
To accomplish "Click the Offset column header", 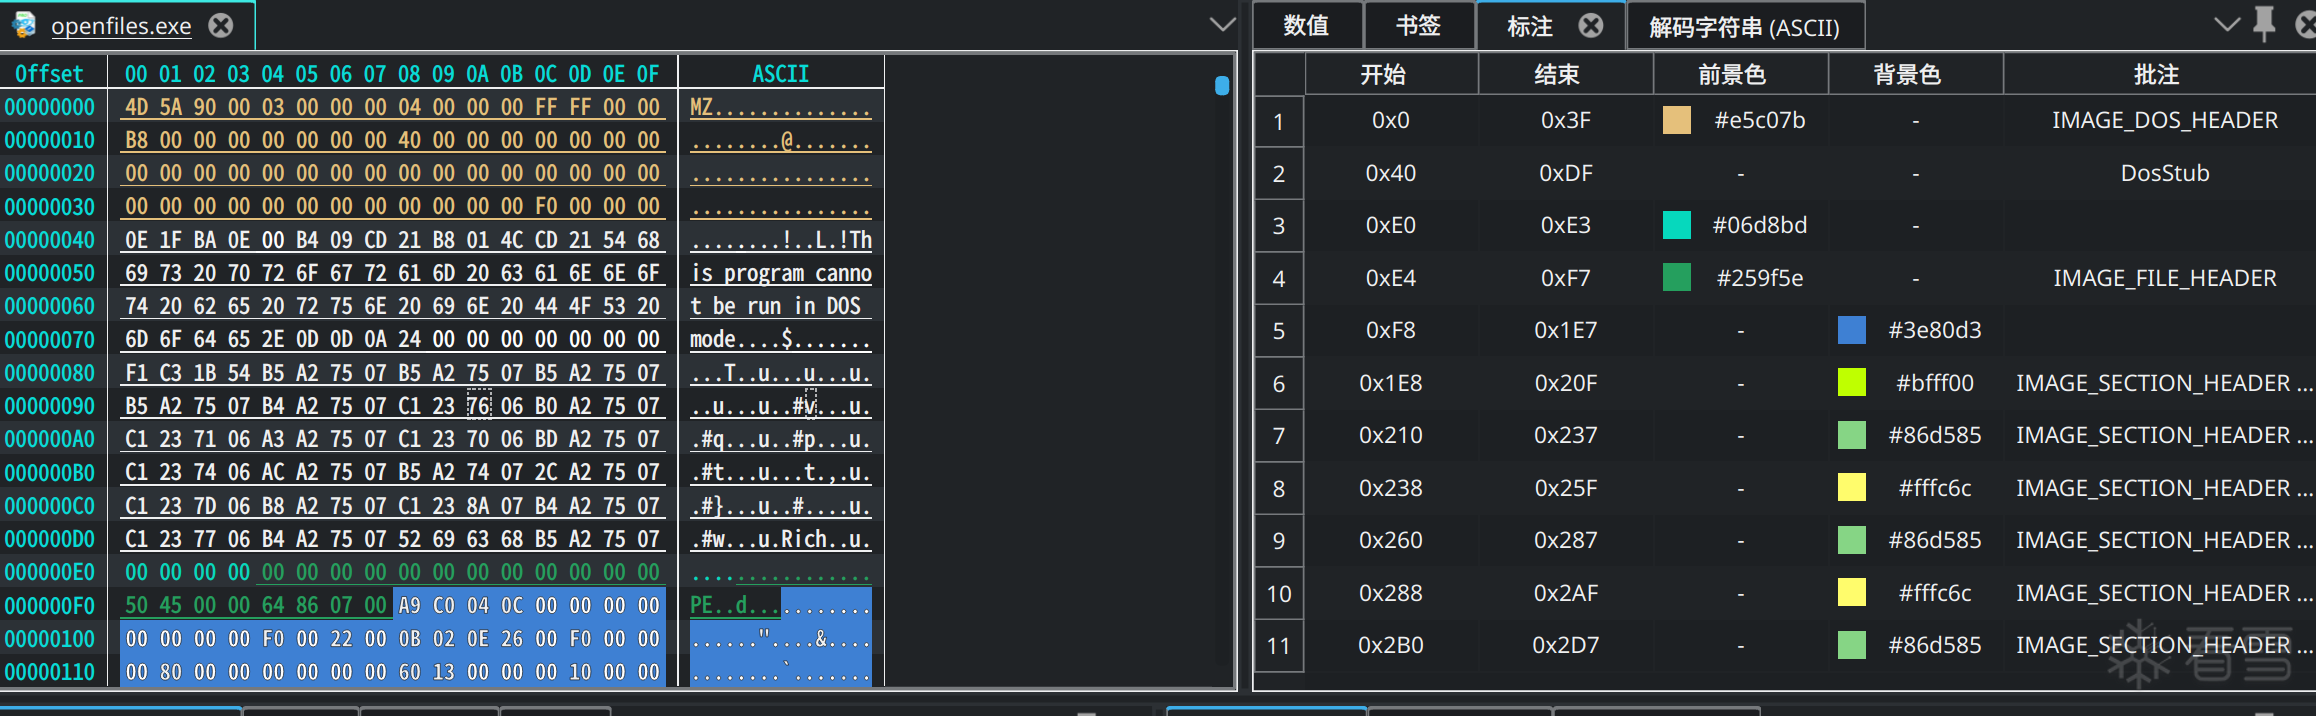I will tap(49, 74).
